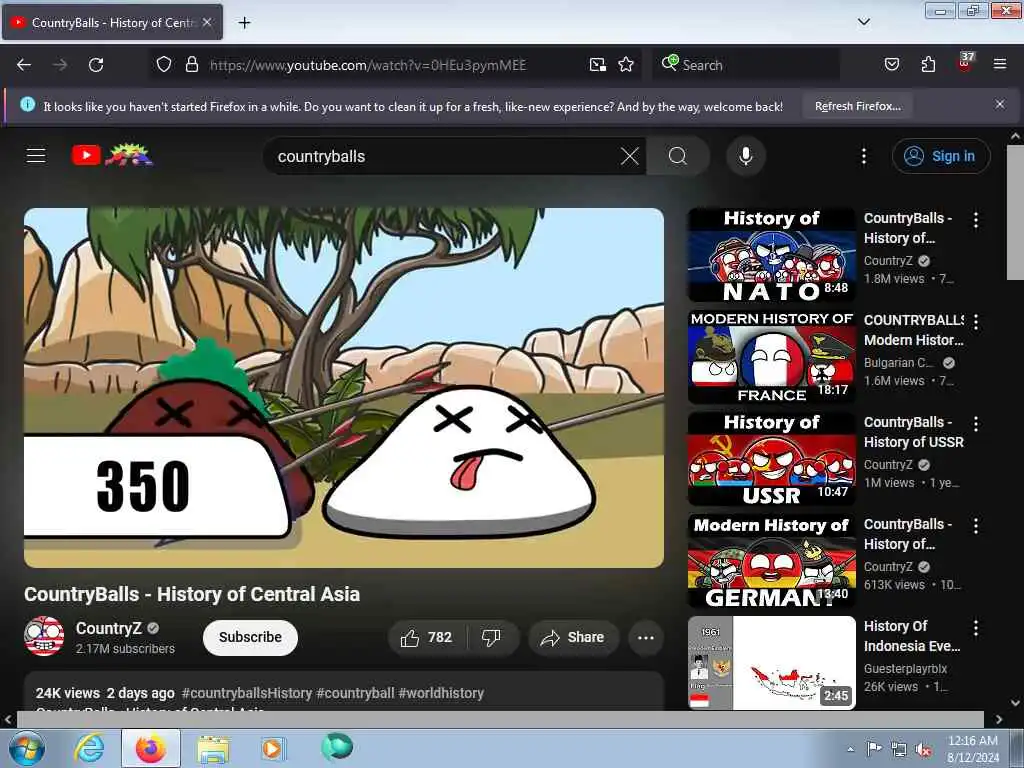This screenshot has height=768, width=1024.
Task: Click the #countryball hashtag
Action: (x=355, y=693)
